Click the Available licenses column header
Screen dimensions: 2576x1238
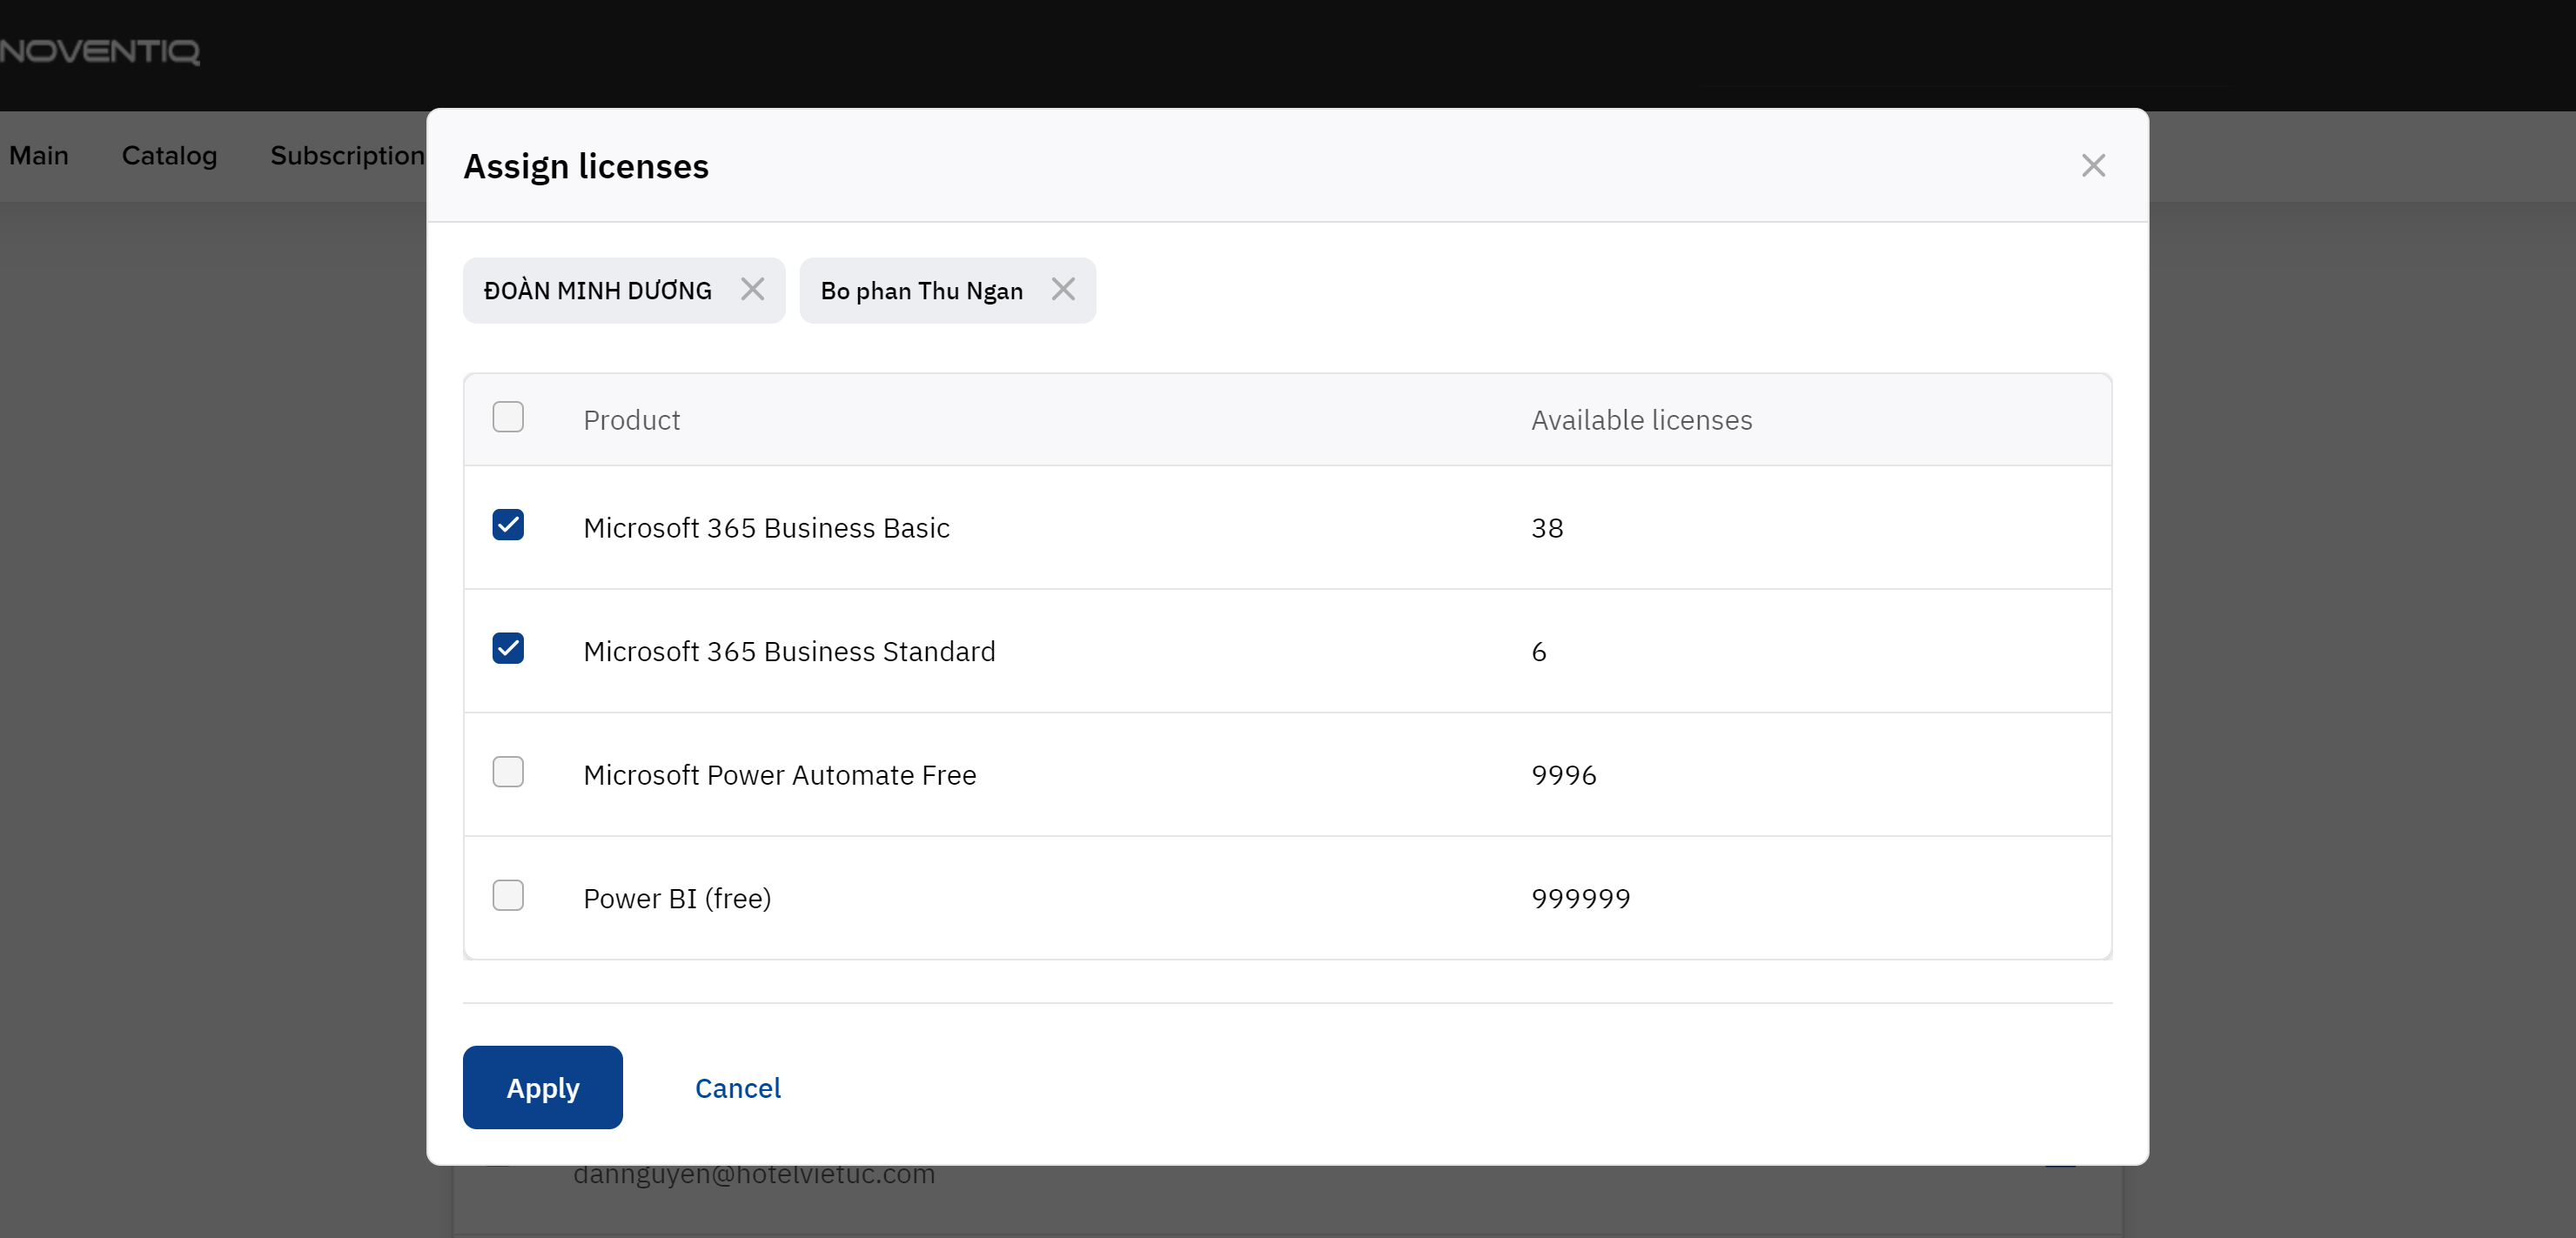pyautogui.click(x=1641, y=420)
